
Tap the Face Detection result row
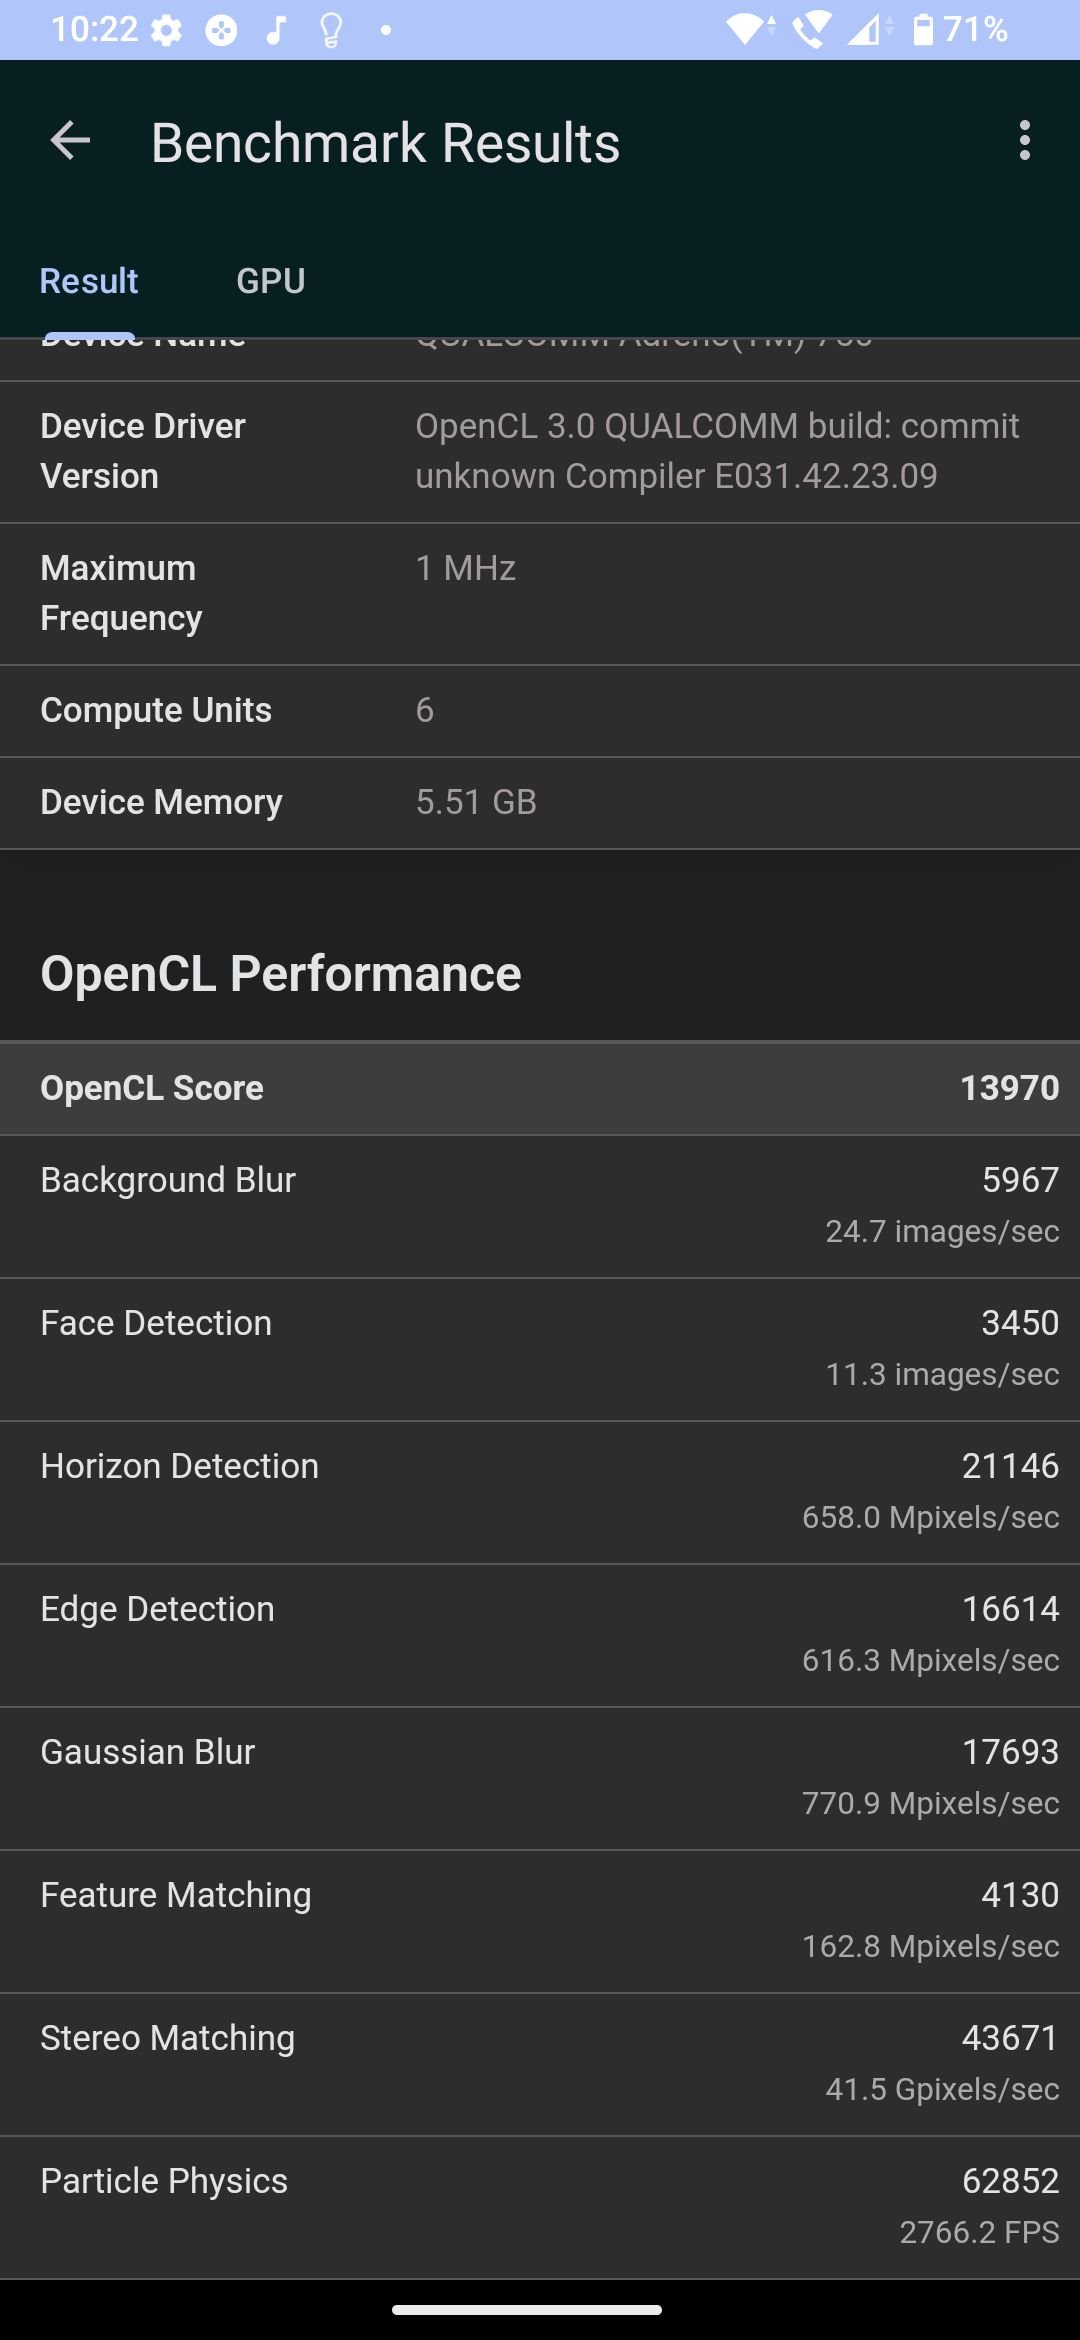540,1349
